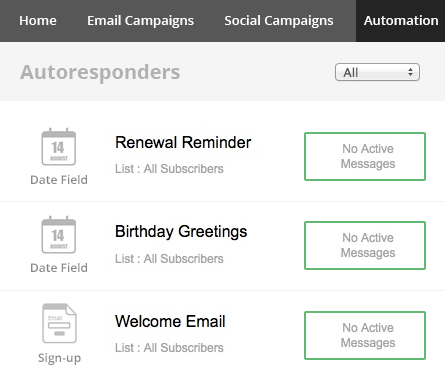
Task: Click No Active Messages box for Renewal Reminder
Action: (365, 156)
